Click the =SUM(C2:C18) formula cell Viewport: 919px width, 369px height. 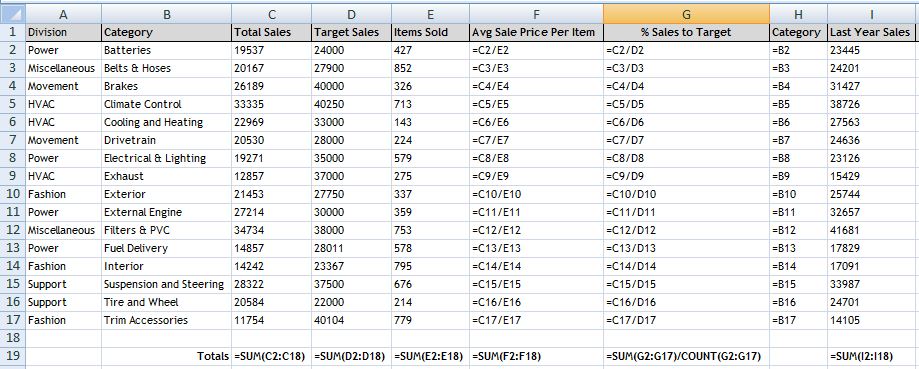tap(271, 356)
